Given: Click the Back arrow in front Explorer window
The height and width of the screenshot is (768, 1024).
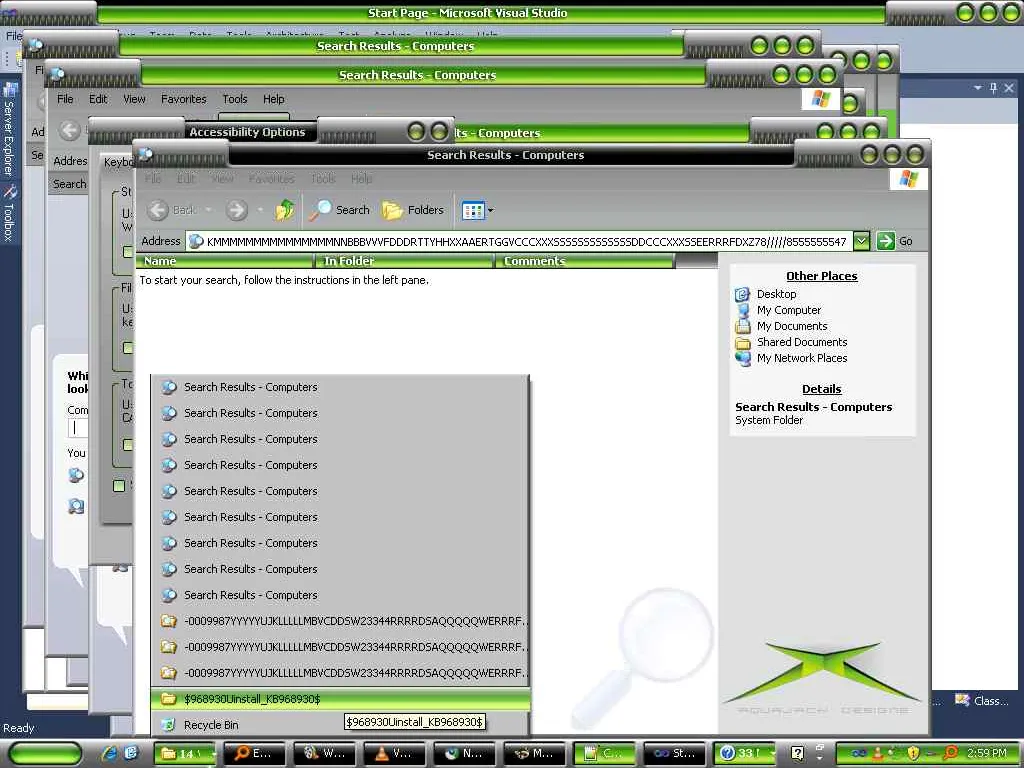Looking at the screenshot, I should (x=157, y=210).
